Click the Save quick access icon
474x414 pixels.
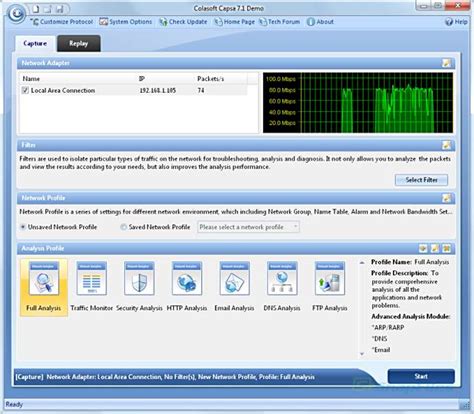pos(59,9)
